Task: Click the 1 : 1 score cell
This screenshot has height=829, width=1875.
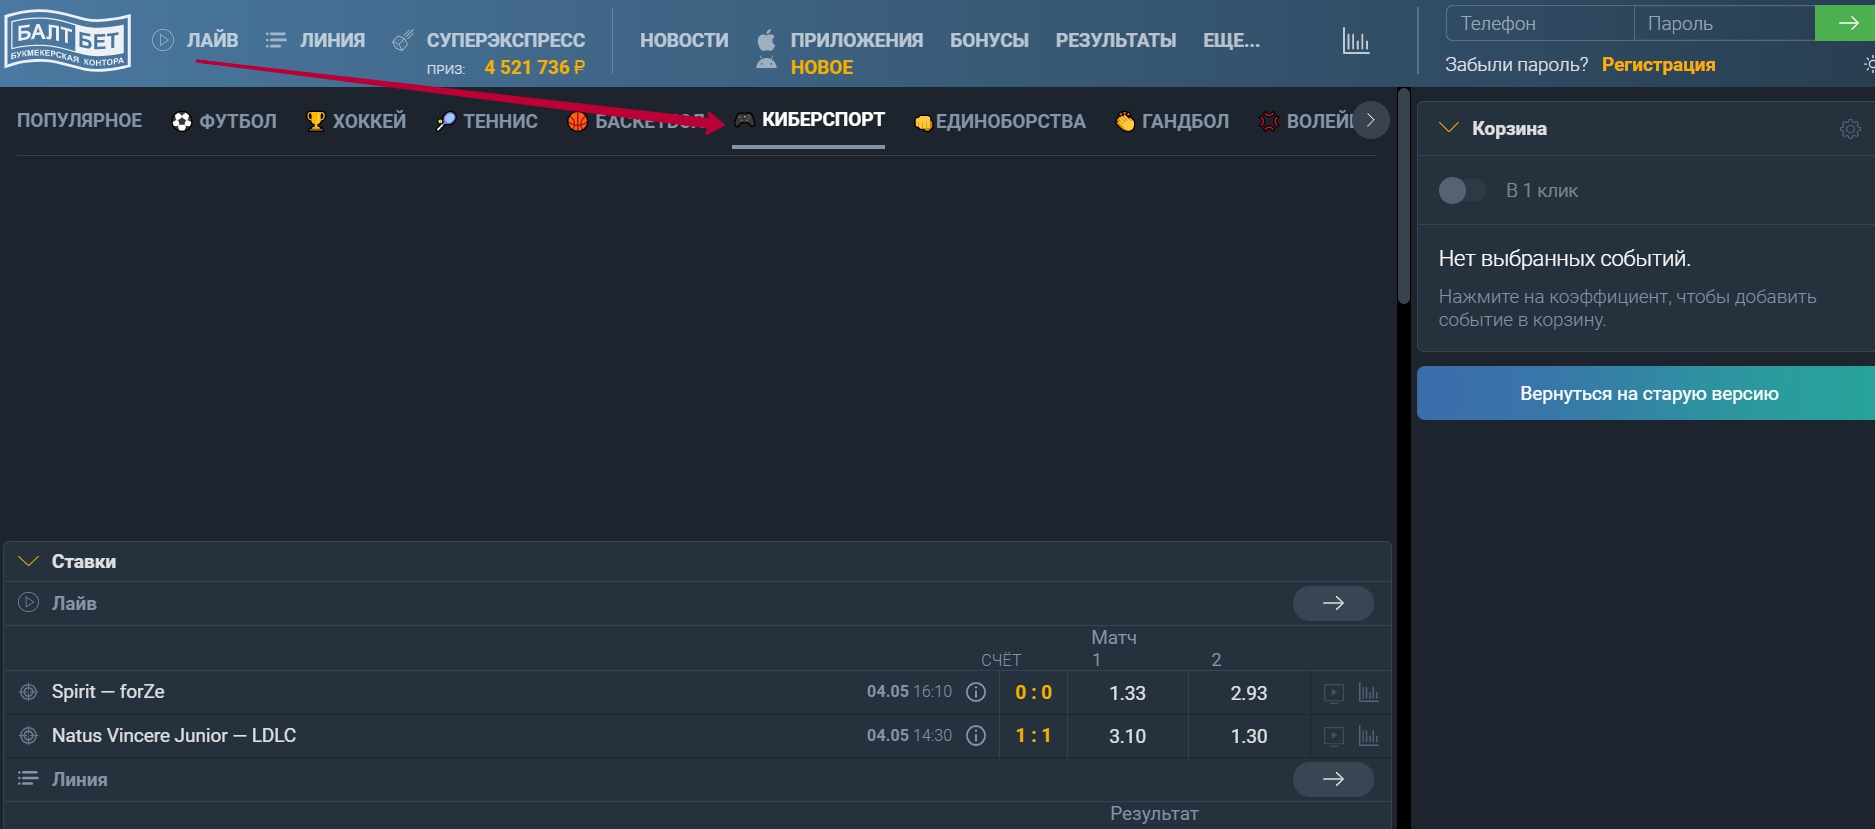Action: coord(1033,736)
